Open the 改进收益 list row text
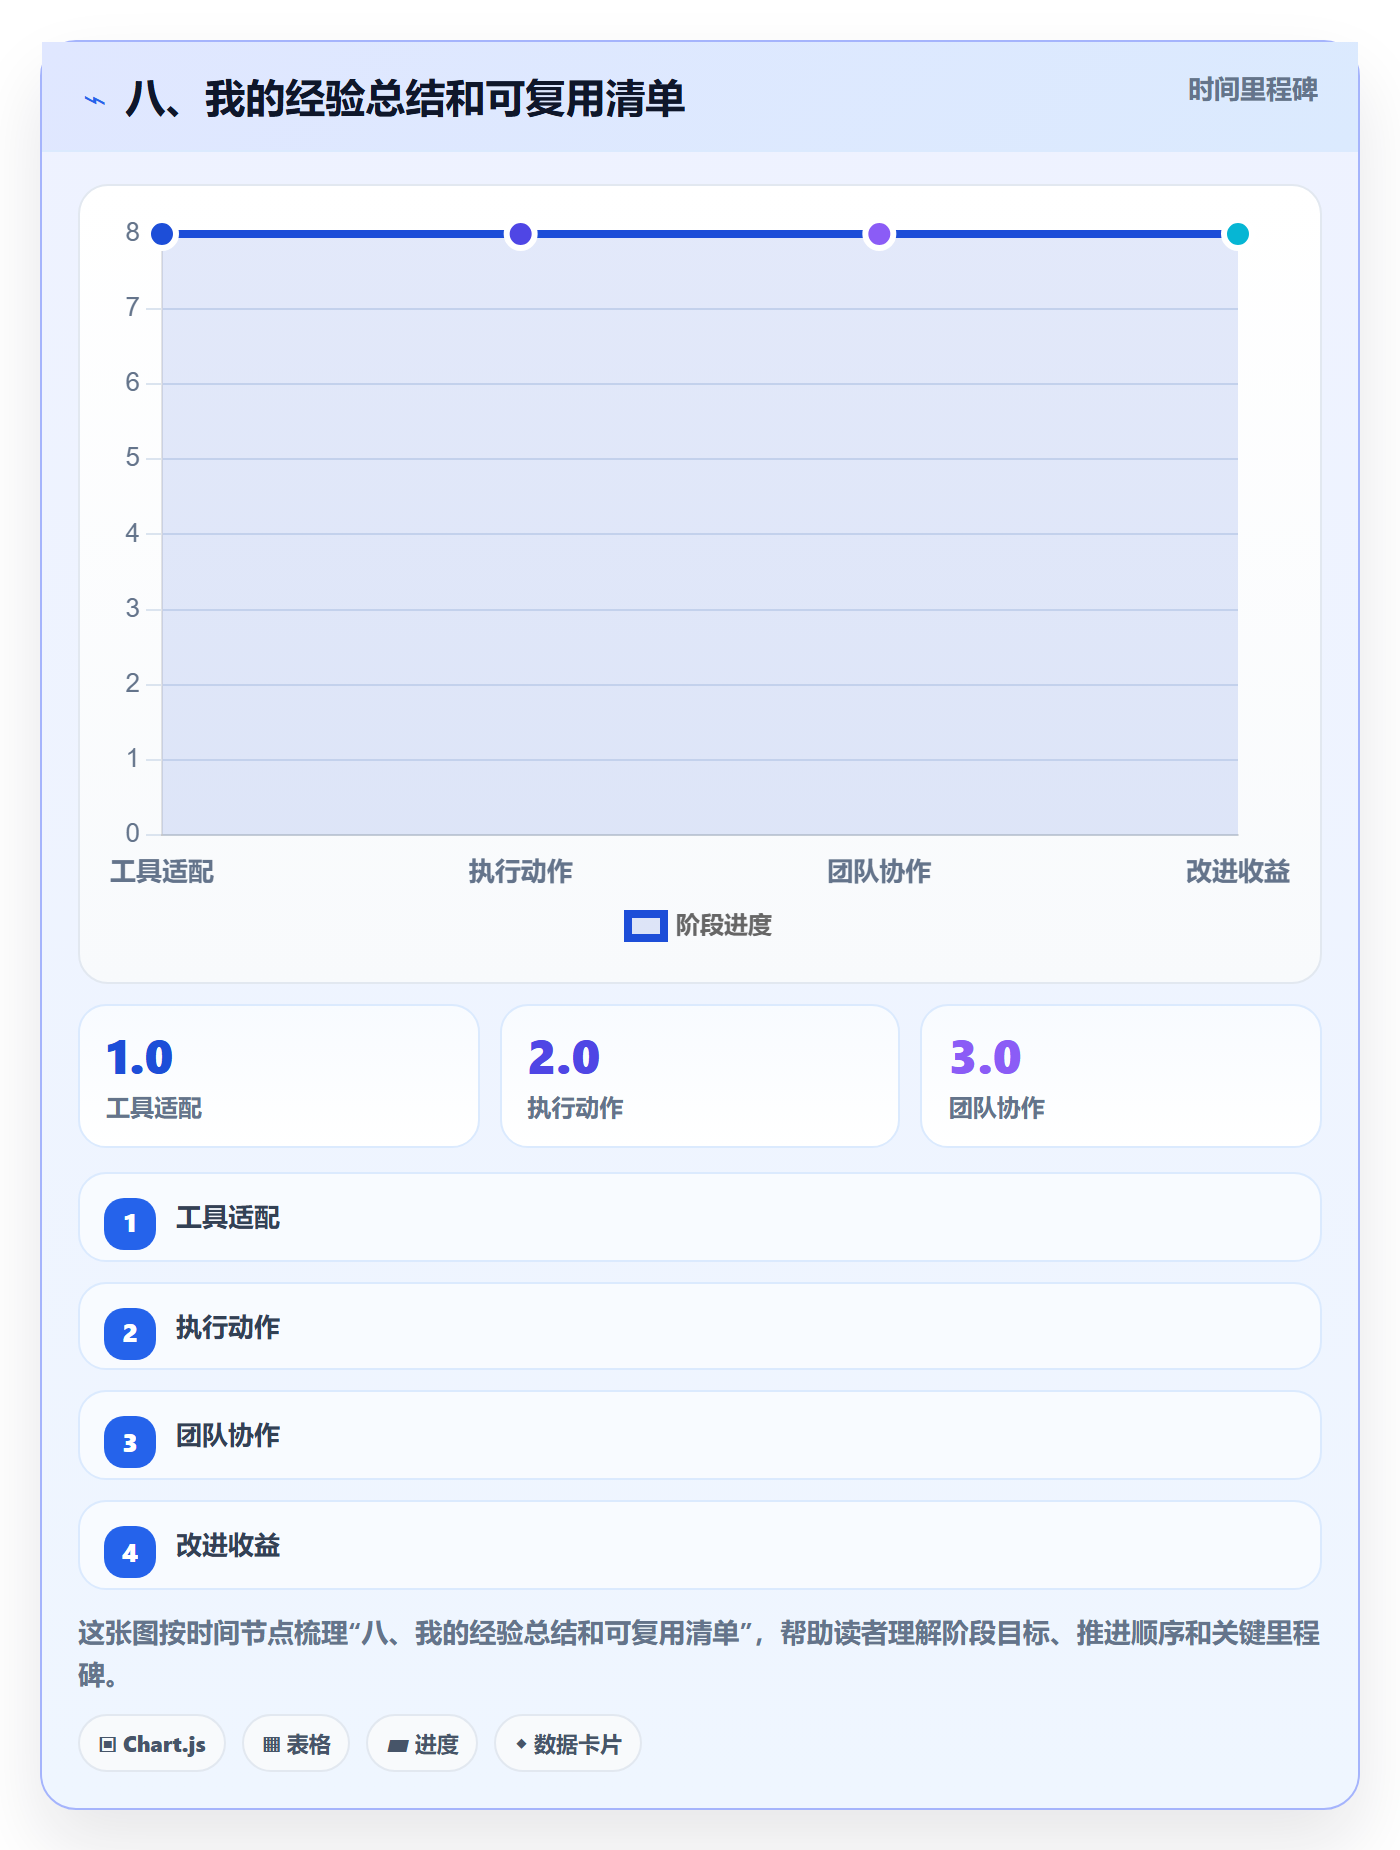The height and width of the screenshot is (1850, 1400). click(x=228, y=1546)
